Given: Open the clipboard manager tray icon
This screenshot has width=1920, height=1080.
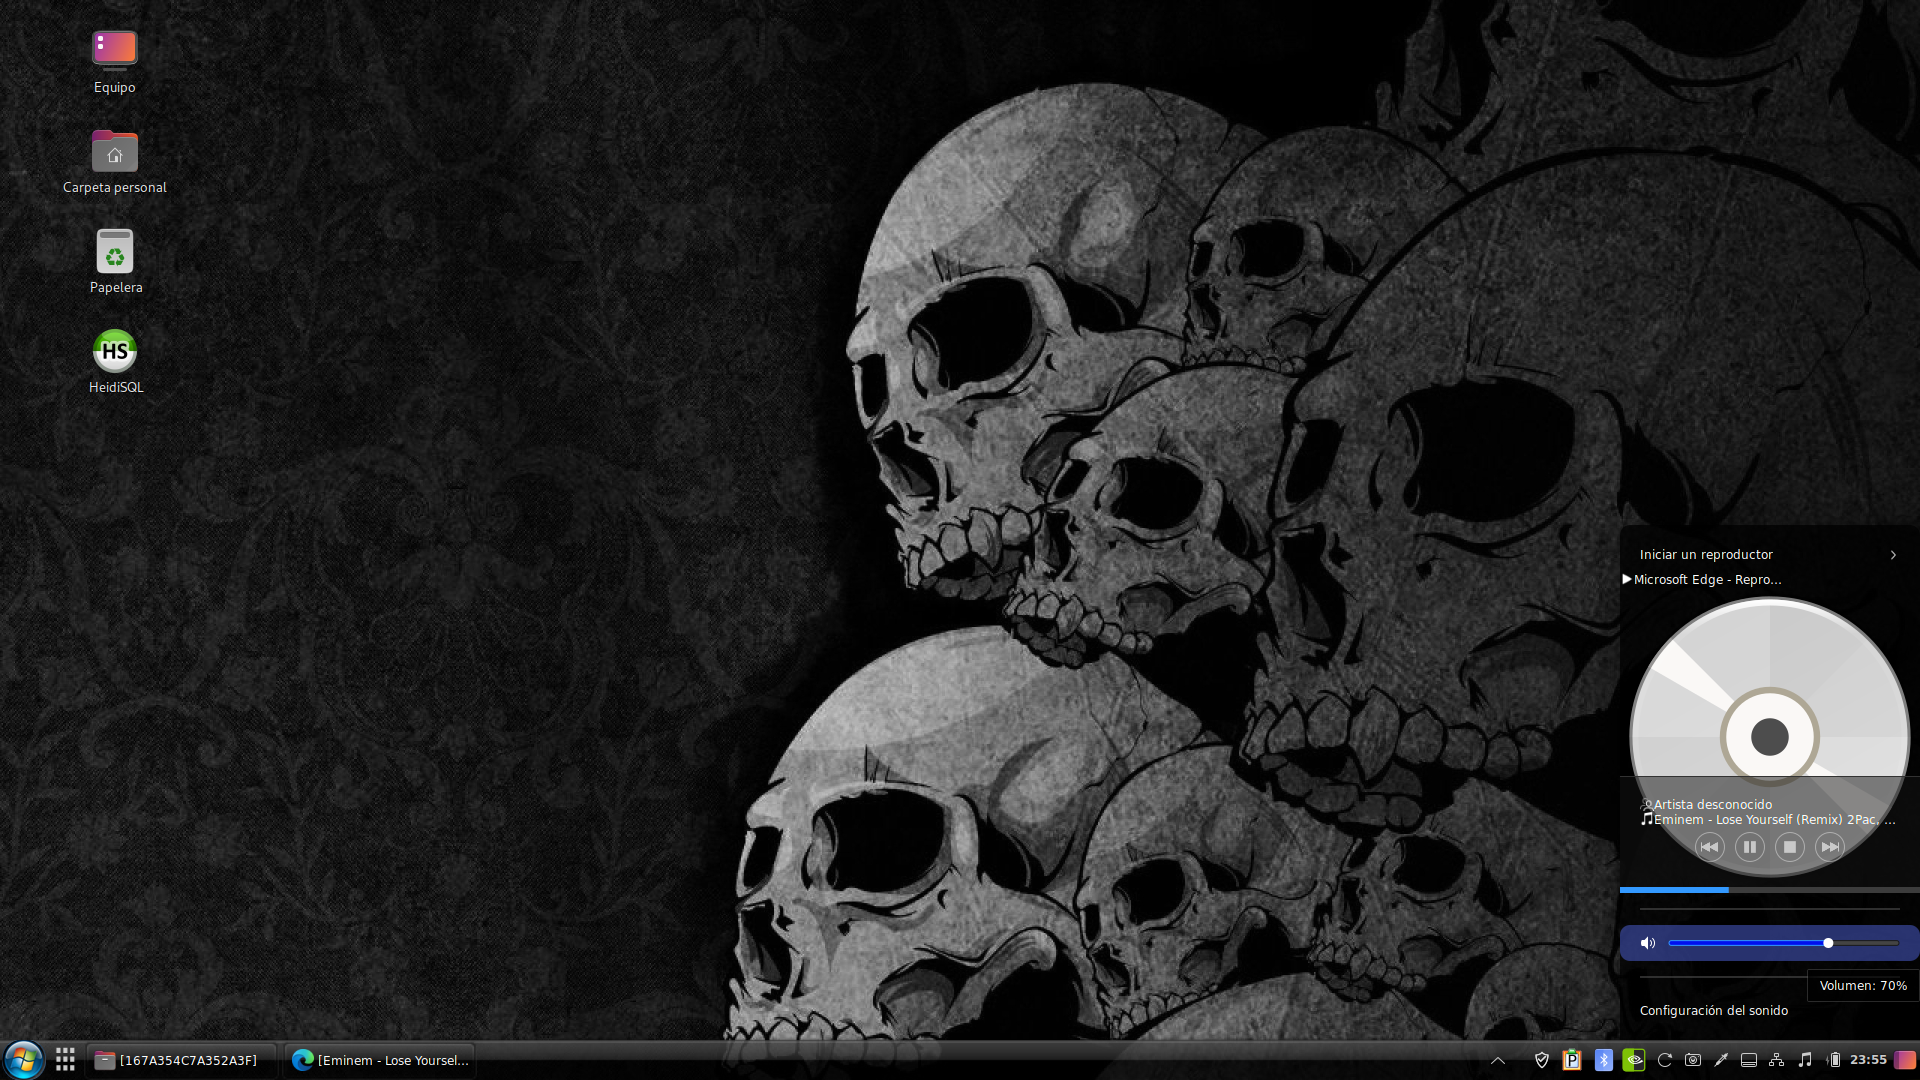Looking at the screenshot, I should (x=1572, y=1060).
